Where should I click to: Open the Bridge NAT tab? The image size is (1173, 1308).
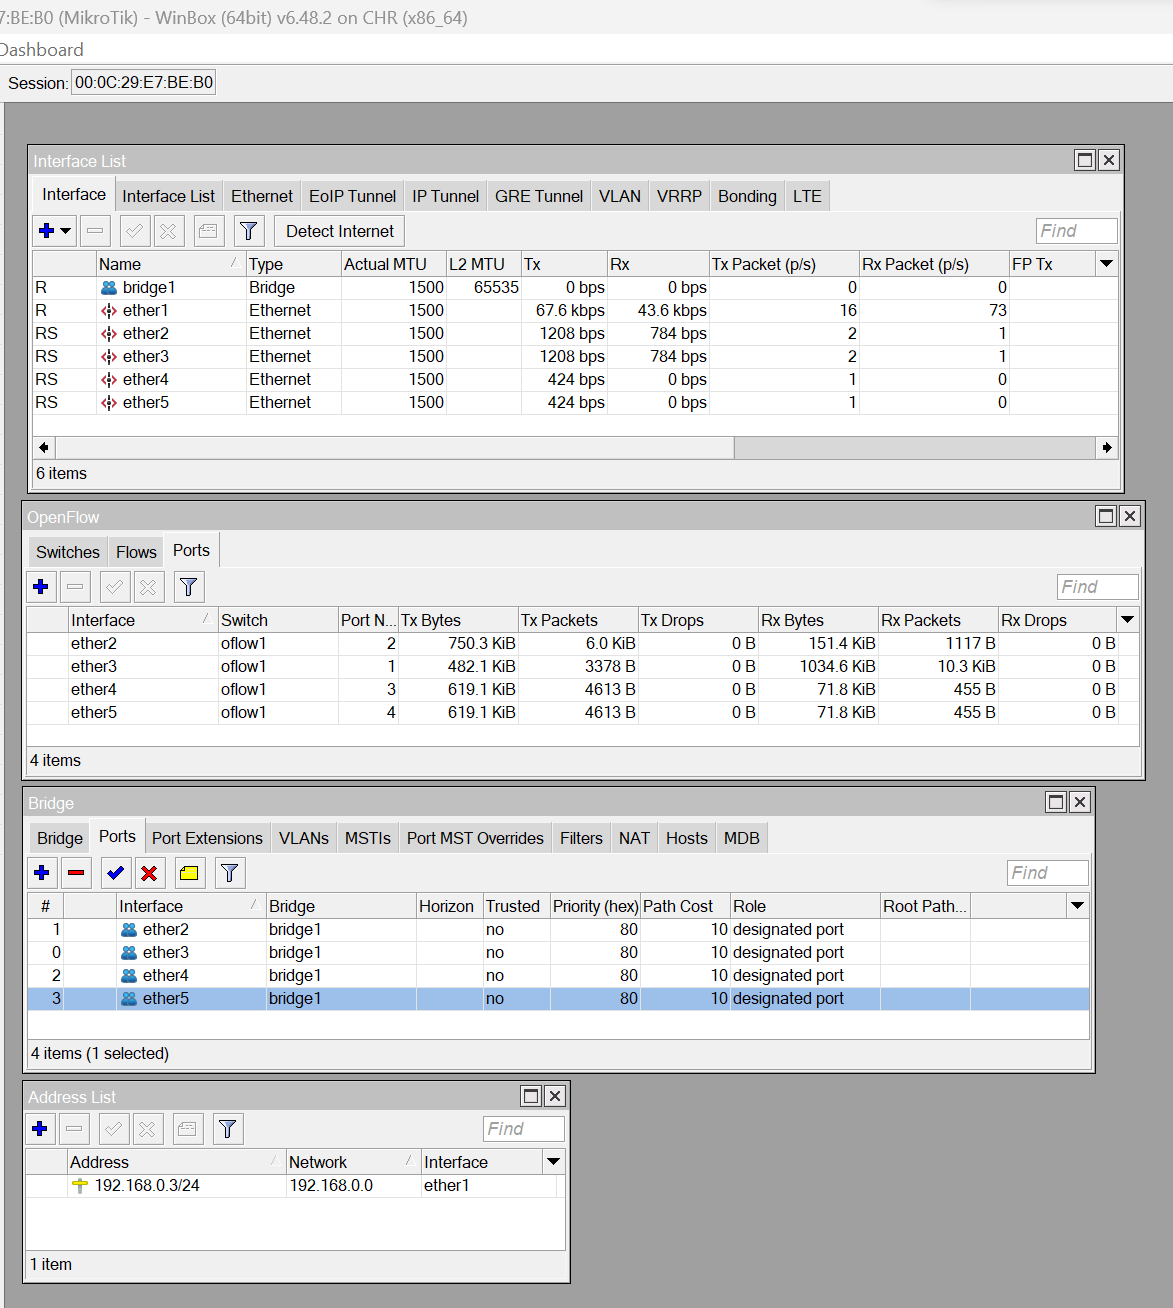[634, 838]
